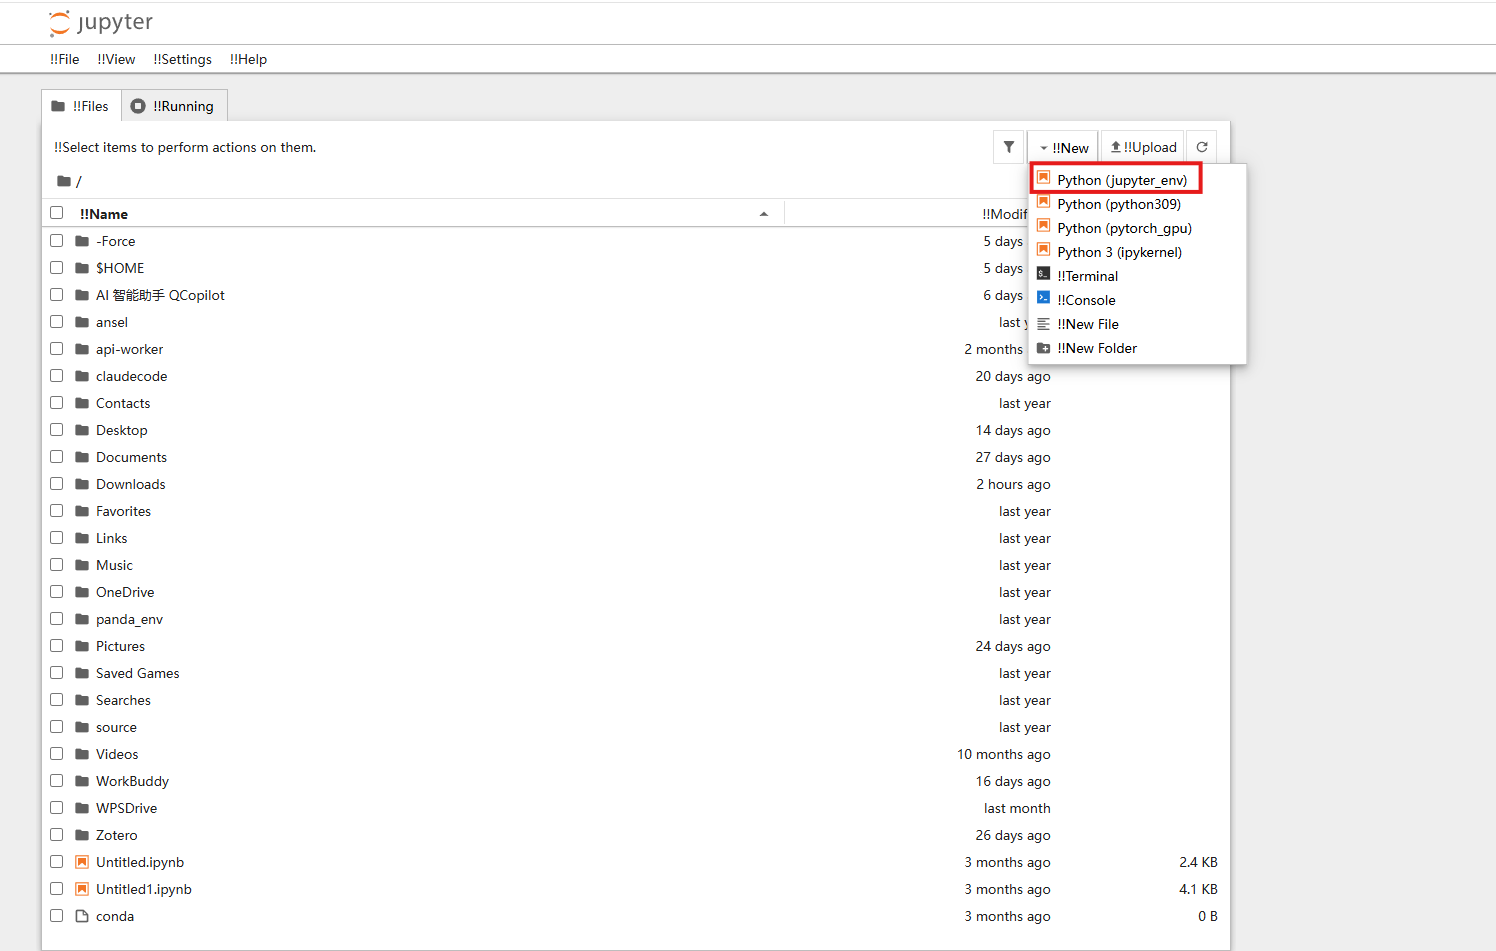The width and height of the screenshot is (1496, 951).
Task: Check the box for AI 智能助手 QCopilot
Action: pos(57,295)
